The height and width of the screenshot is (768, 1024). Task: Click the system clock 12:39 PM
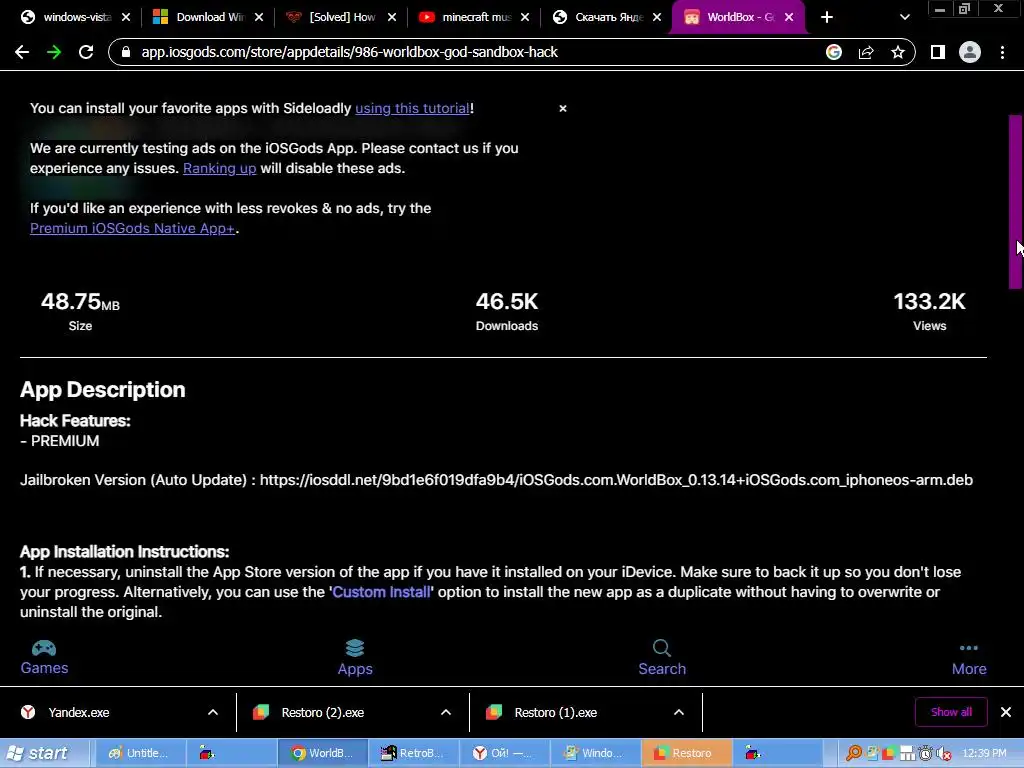(x=985, y=754)
